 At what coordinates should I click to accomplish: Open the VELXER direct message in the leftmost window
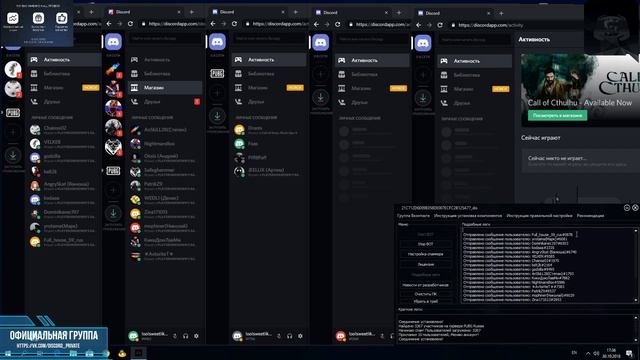[x=64, y=143]
